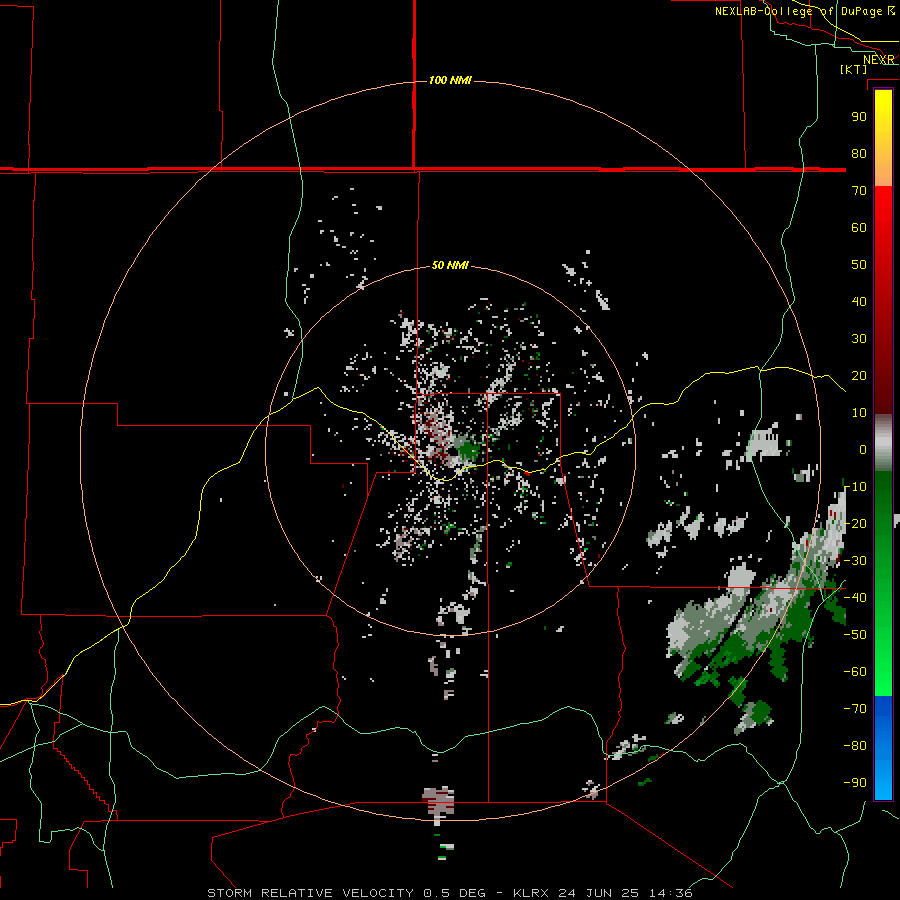
Task: Click the positive 60 scale label
Action: pos(859,227)
